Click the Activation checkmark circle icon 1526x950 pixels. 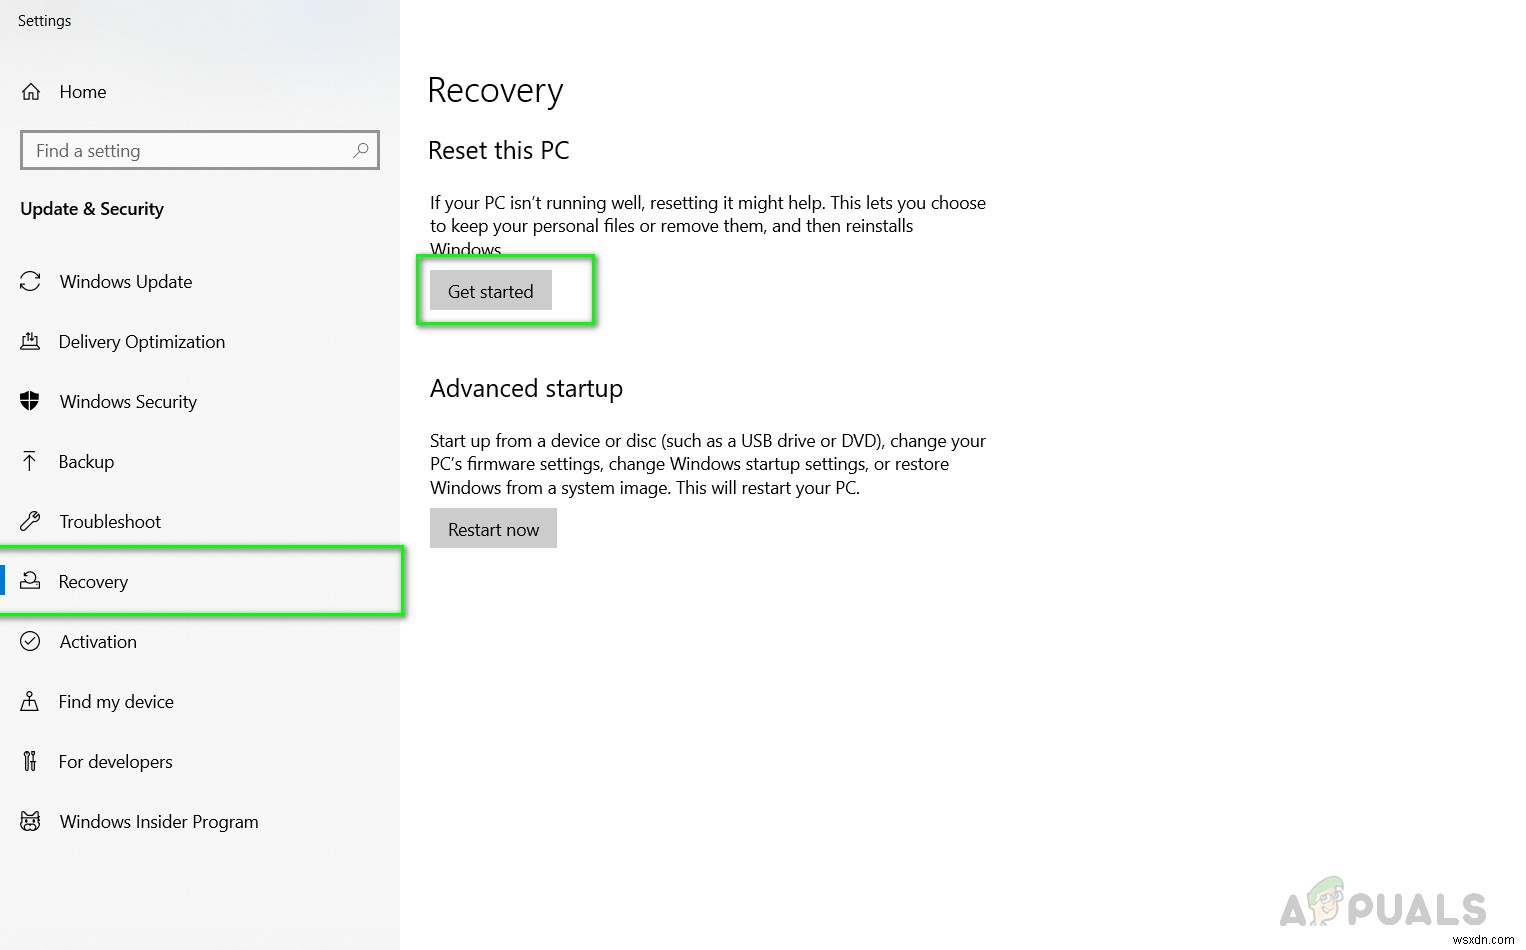[x=30, y=641]
